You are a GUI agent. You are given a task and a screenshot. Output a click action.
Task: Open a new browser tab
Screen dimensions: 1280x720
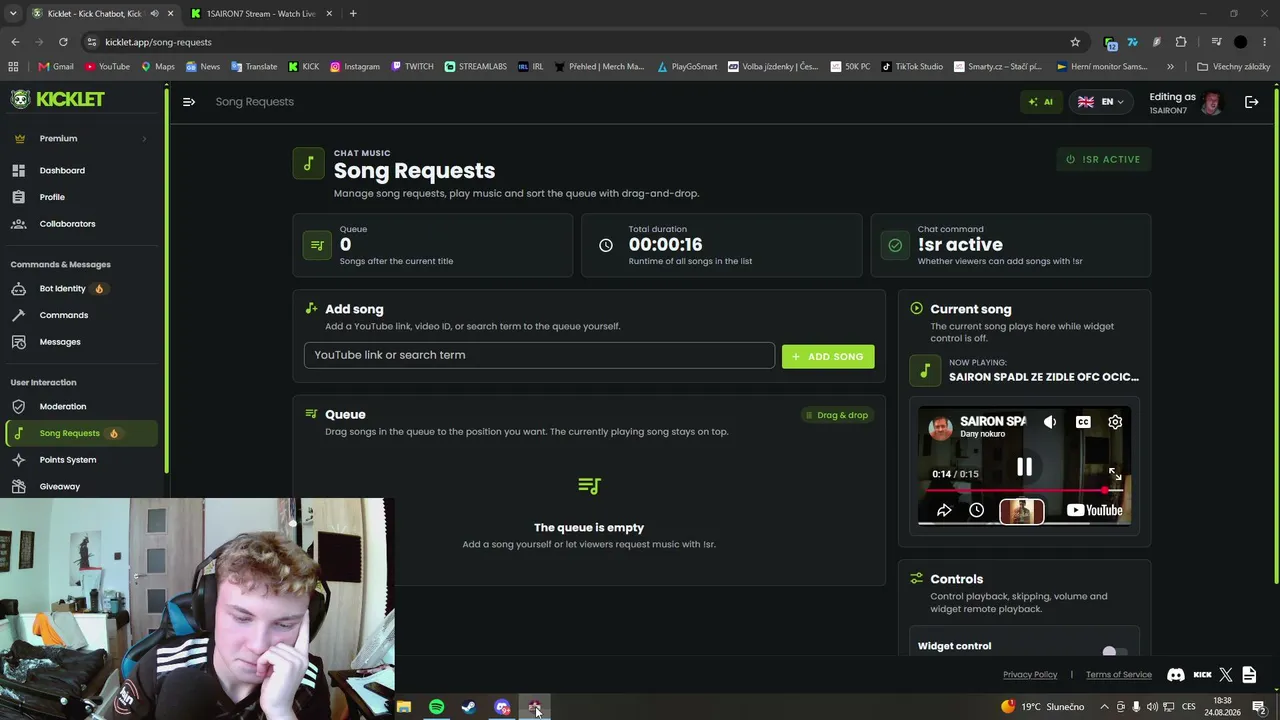353,14
